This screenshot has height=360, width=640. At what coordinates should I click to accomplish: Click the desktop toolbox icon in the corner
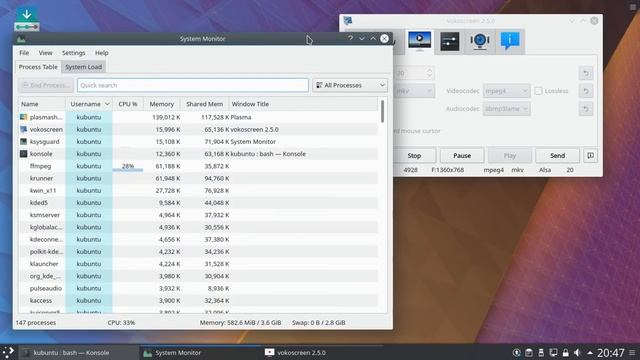tap(633, 6)
